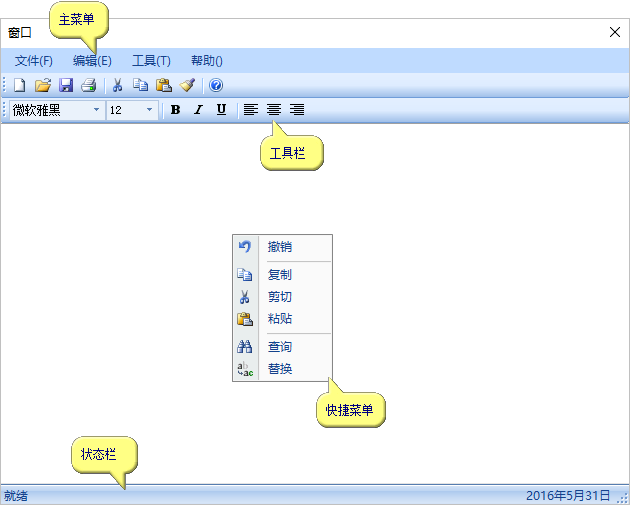
Task: Click the Paste clipboard toolbar icon
Action: tap(163, 86)
